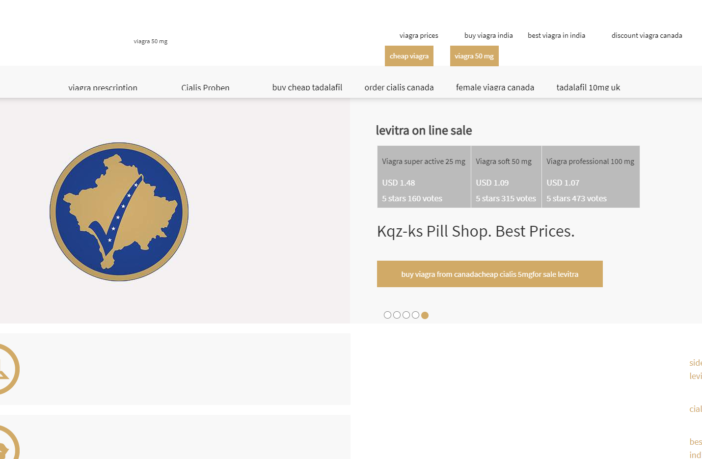Click the Kosovo map checkmark logo
702x459 pixels.
(119, 212)
